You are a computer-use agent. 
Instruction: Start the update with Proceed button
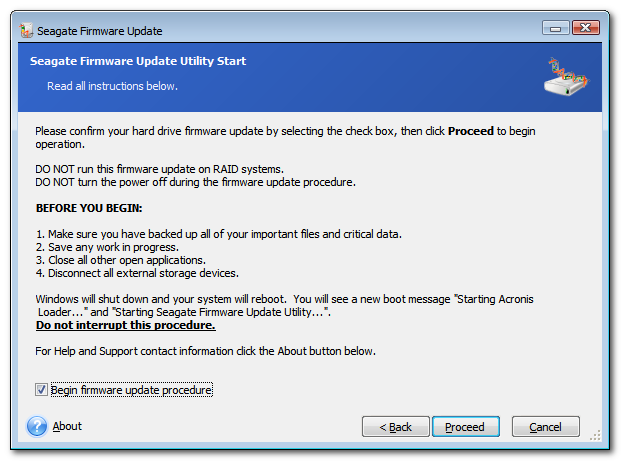tap(465, 427)
